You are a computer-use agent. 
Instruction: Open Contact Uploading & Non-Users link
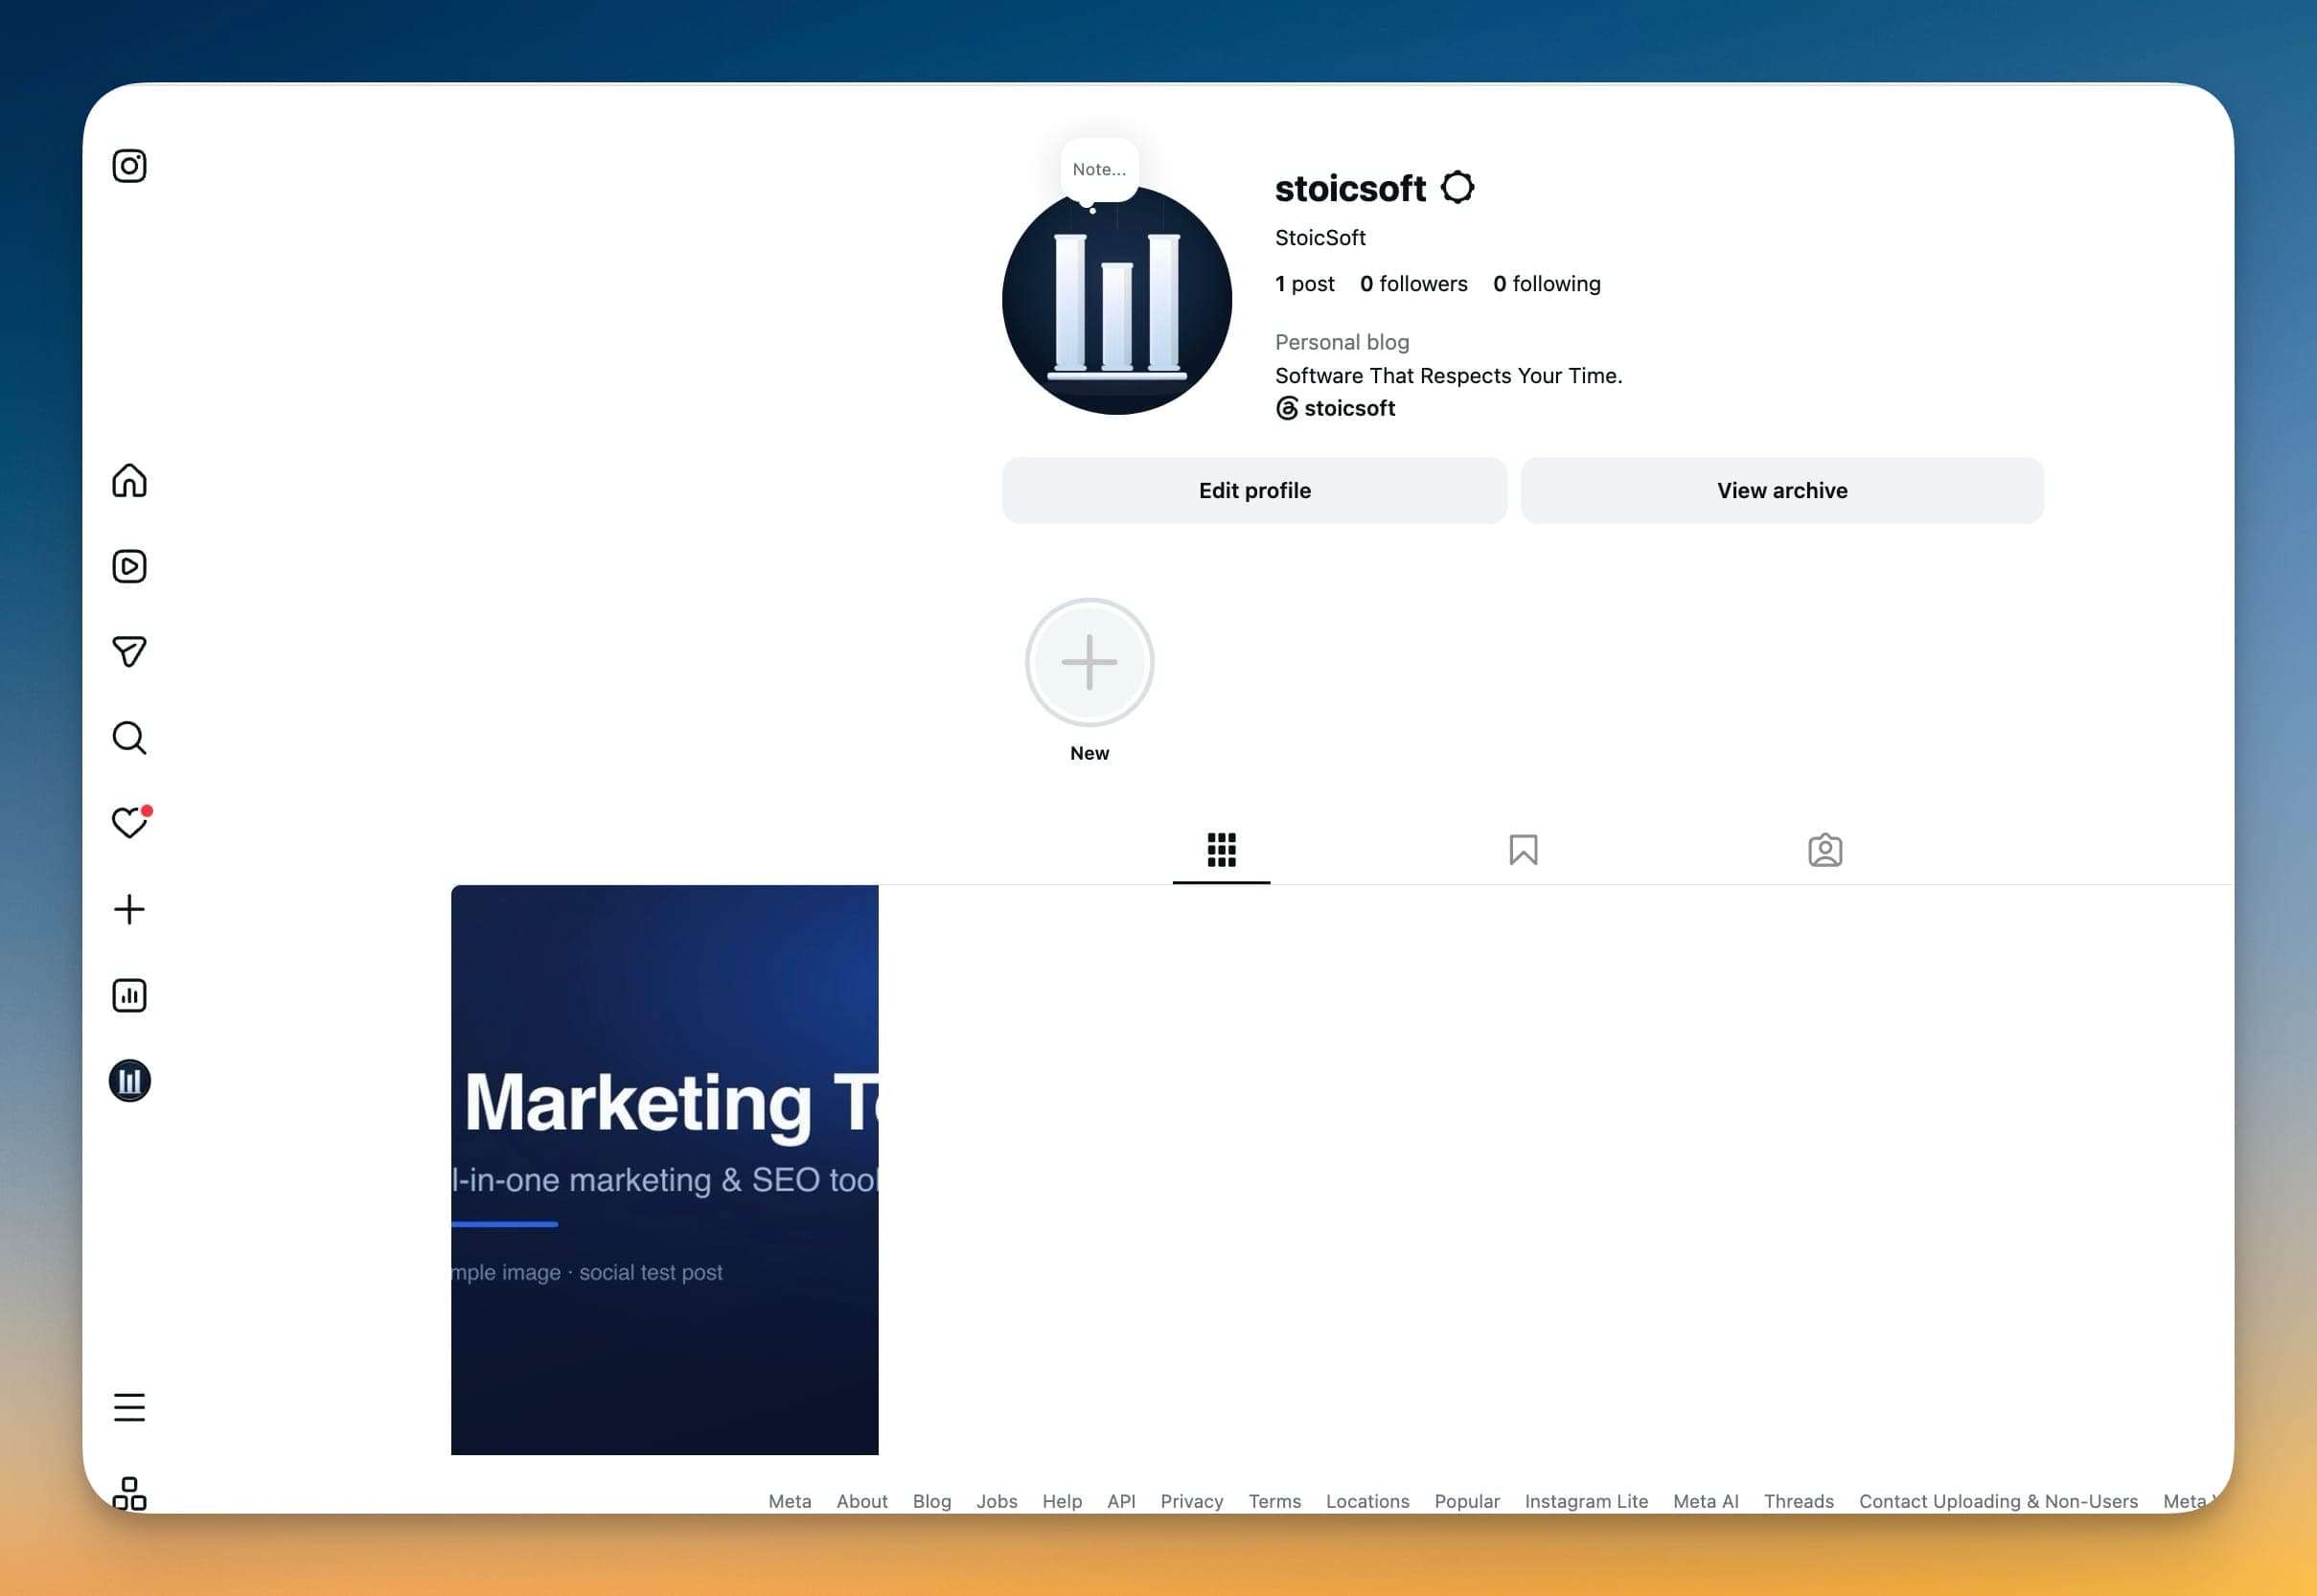(1997, 1501)
